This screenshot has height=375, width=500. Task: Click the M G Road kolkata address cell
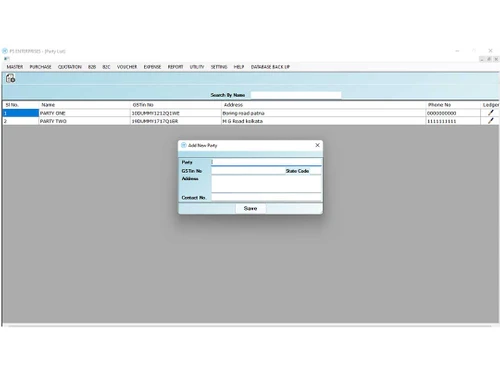click(x=323, y=121)
